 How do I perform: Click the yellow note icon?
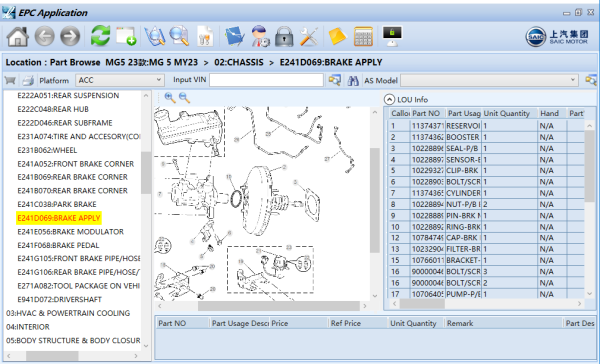pos(338,37)
